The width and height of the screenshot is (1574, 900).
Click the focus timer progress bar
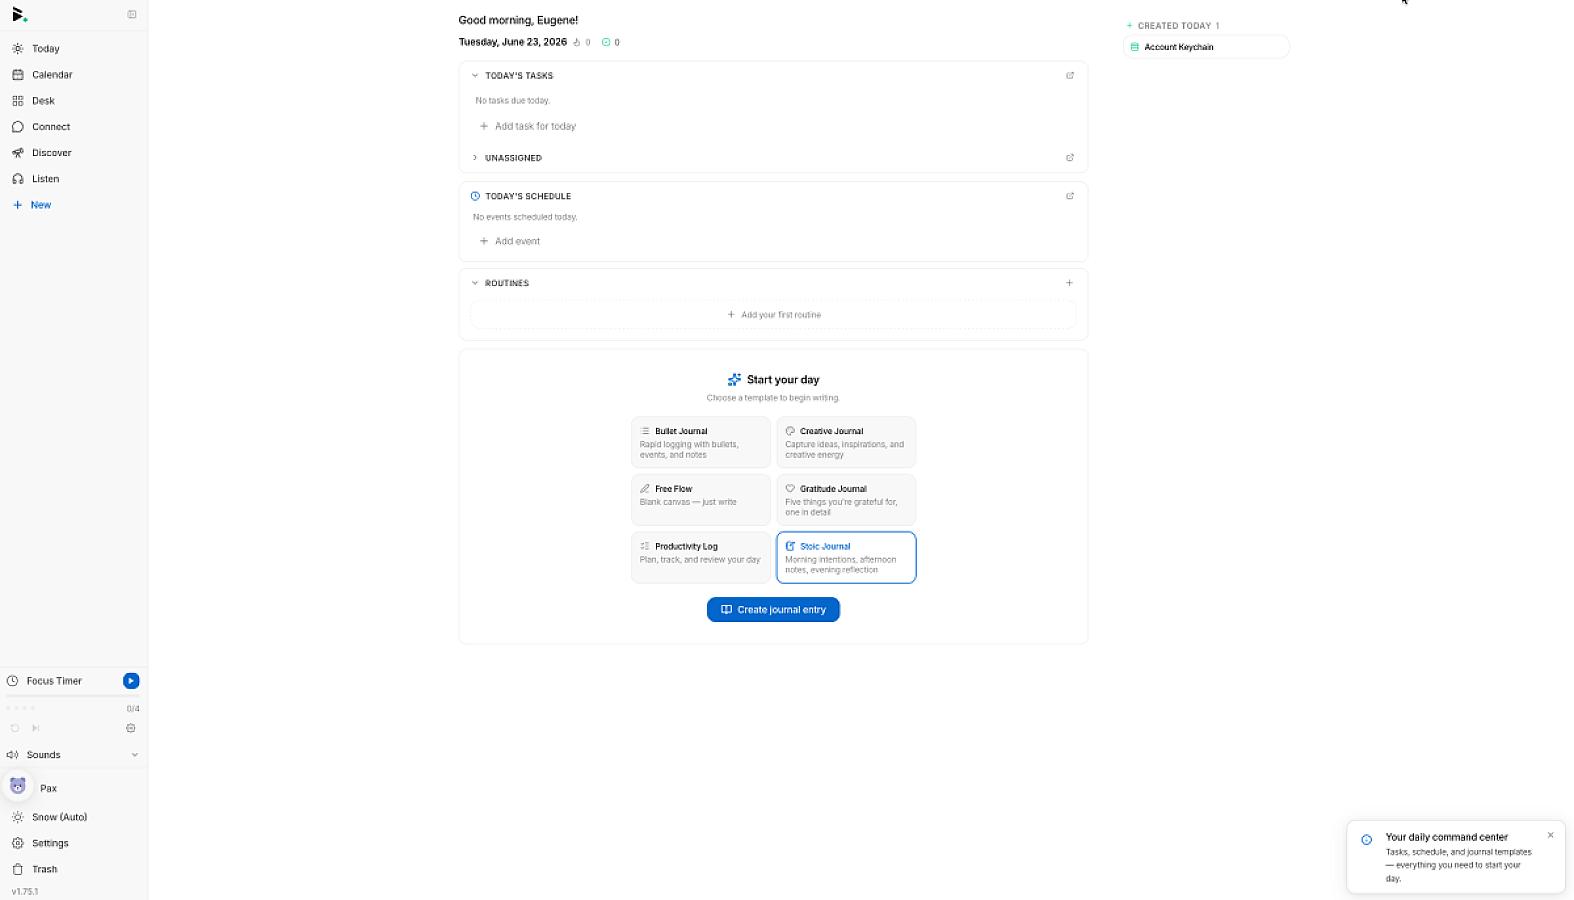(74, 696)
